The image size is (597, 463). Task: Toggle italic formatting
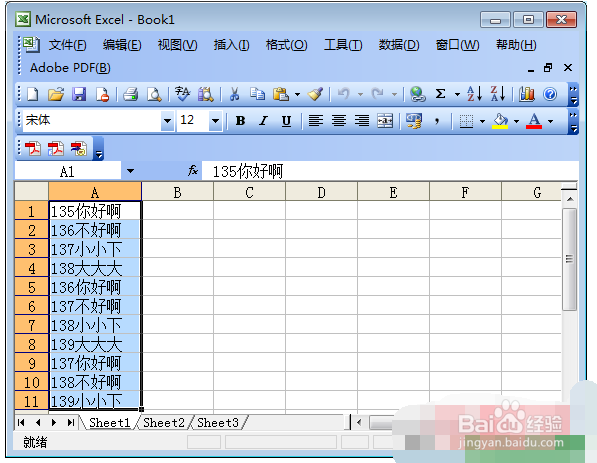(x=263, y=121)
